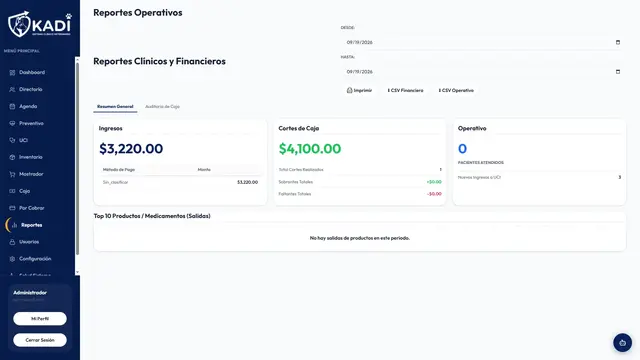The width and height of the screenshot is (640, 360).
Task: Select the Resumen General tab
Action: 115,107
